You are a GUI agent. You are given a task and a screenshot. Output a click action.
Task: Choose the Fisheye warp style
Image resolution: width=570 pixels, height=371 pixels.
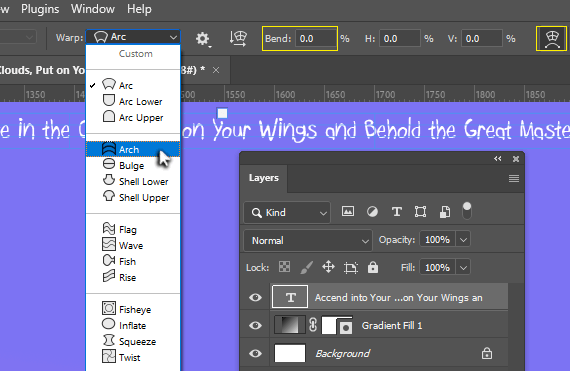pyautogui.click(x=133, y=309)
